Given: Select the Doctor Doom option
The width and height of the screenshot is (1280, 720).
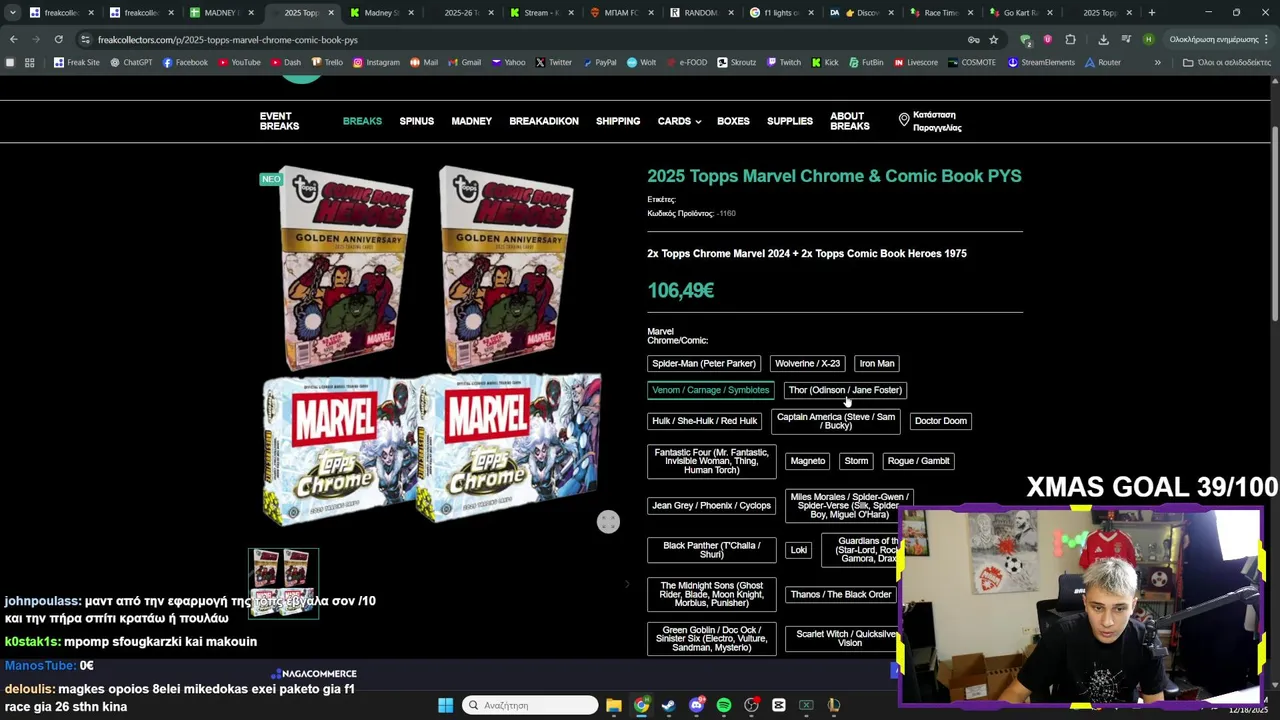Looking at the screenshot, I should (x=941, y=421).
